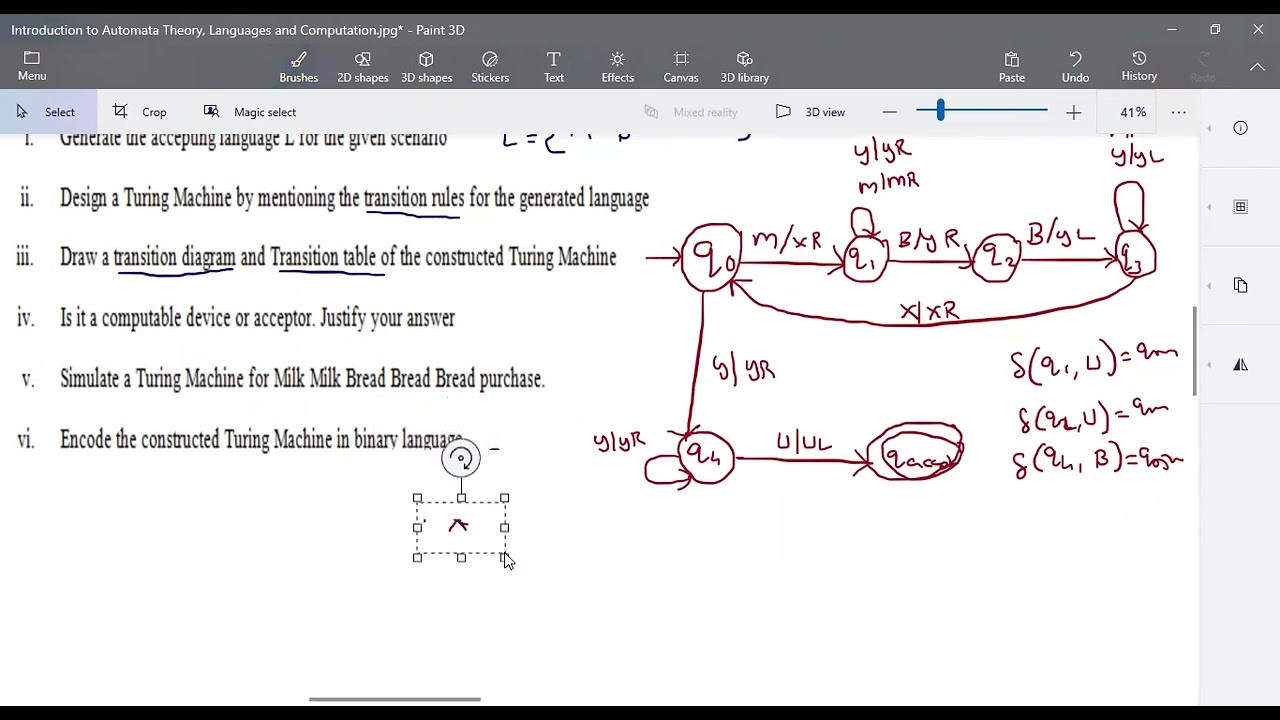Image resolution: width=1280 pixels, height=720 pixels.
Task: Adjust the zoom slider handle
Action: (940, 112)
